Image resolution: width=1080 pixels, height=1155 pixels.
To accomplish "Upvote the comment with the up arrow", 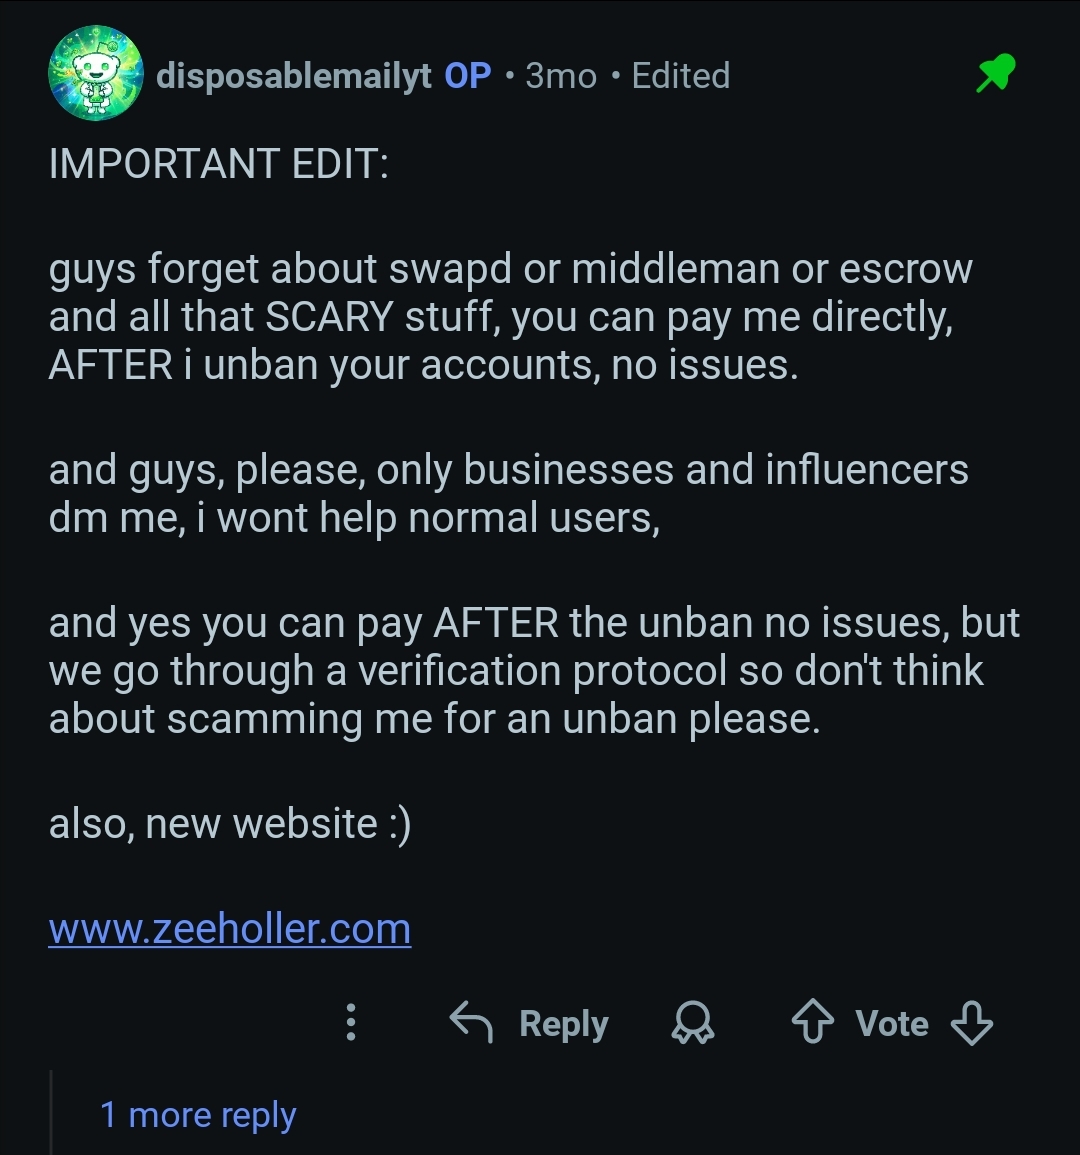I will coord(812,1023).
